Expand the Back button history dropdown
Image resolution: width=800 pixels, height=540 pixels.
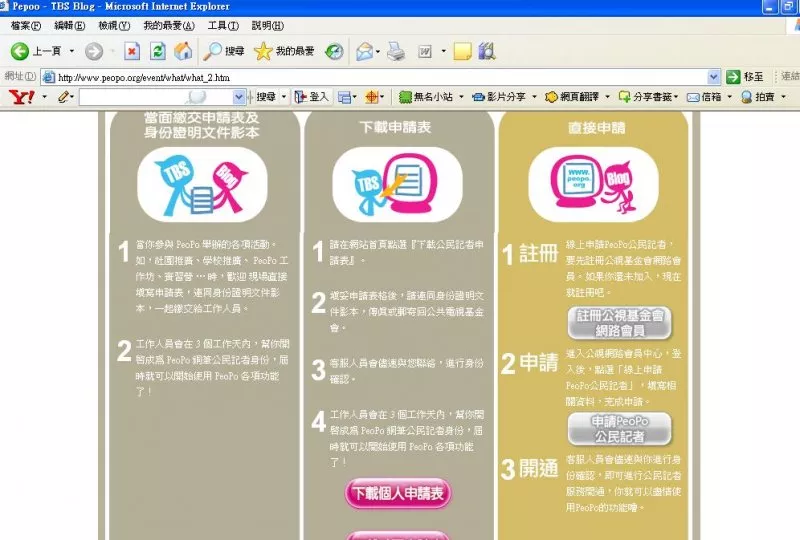point(71,51)
